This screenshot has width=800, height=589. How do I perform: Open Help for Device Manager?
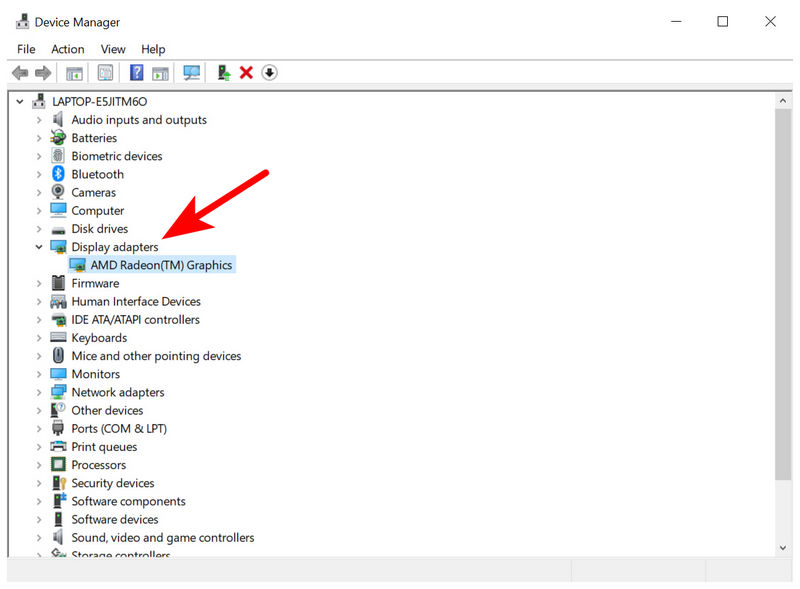[x=136, y=72]
